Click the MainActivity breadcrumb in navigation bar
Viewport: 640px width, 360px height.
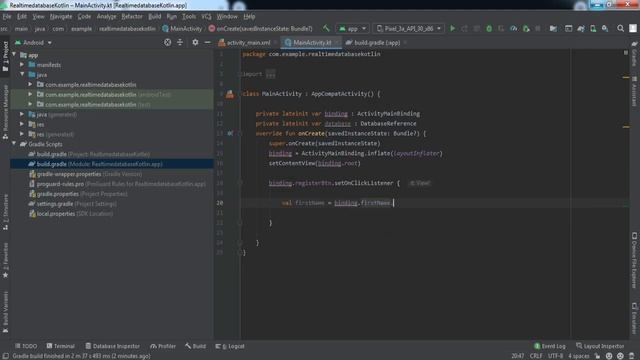pyautogui.click(x=182, y=29)
